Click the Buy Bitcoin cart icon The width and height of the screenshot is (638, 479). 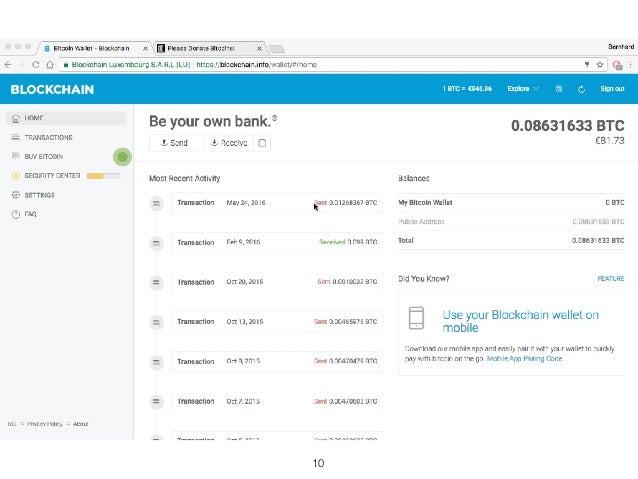(x=15, y=156)
